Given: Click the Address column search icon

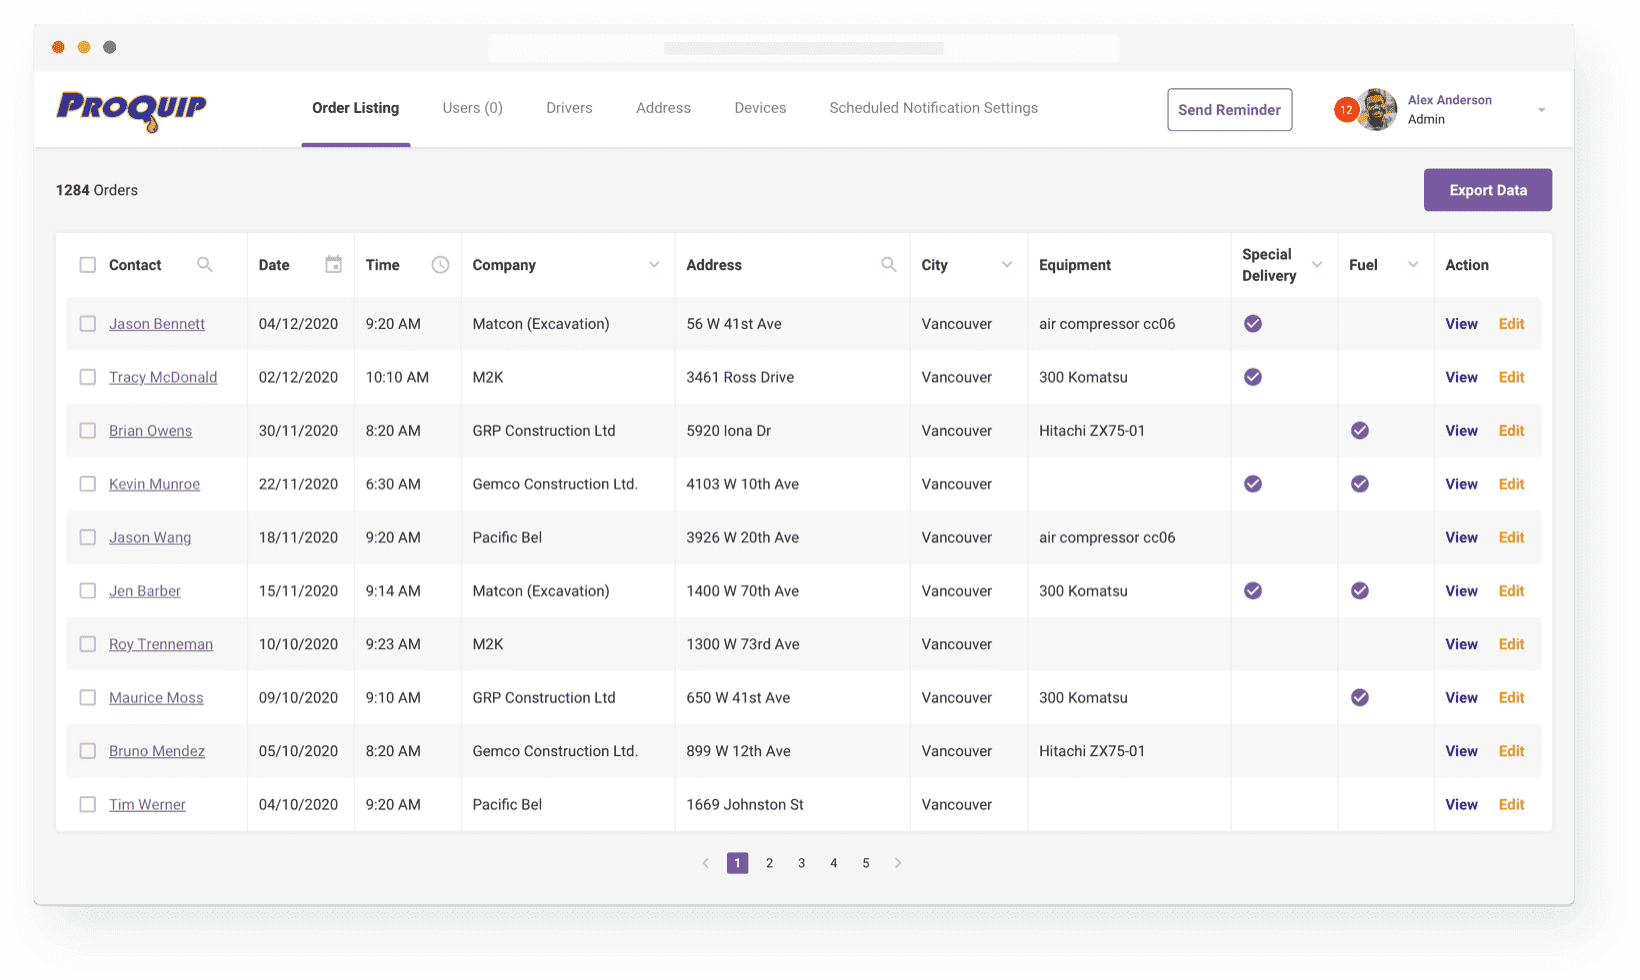Looking at the screenshot, I should (889, 265).
